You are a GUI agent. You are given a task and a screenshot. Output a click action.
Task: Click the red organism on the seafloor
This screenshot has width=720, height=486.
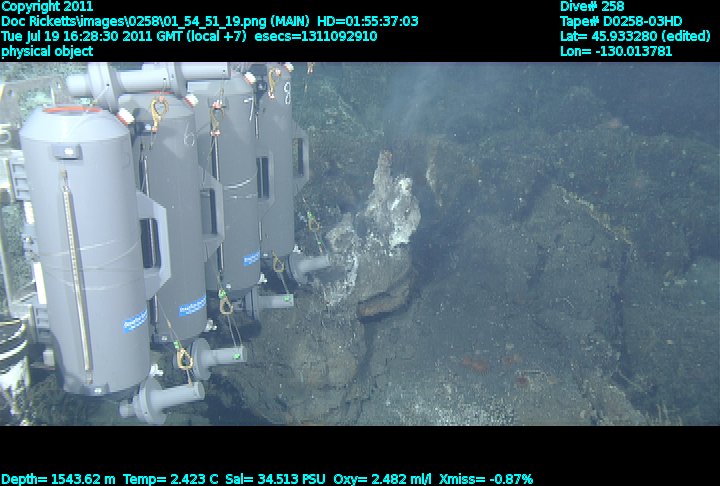click(521, 381)
